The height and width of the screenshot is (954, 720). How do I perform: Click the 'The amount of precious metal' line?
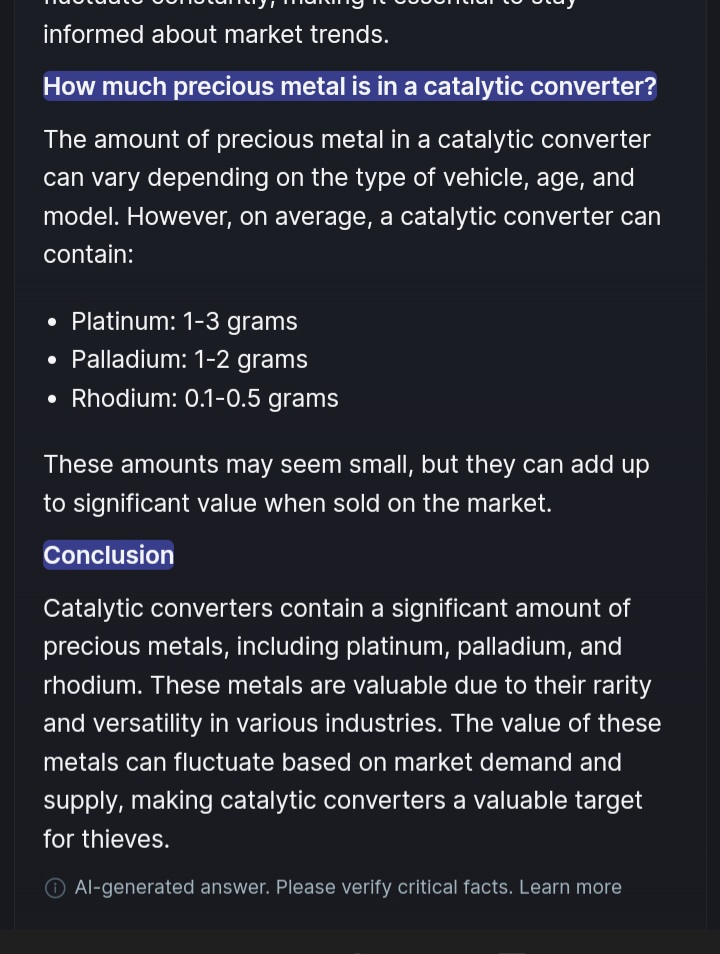click(346, 139)
